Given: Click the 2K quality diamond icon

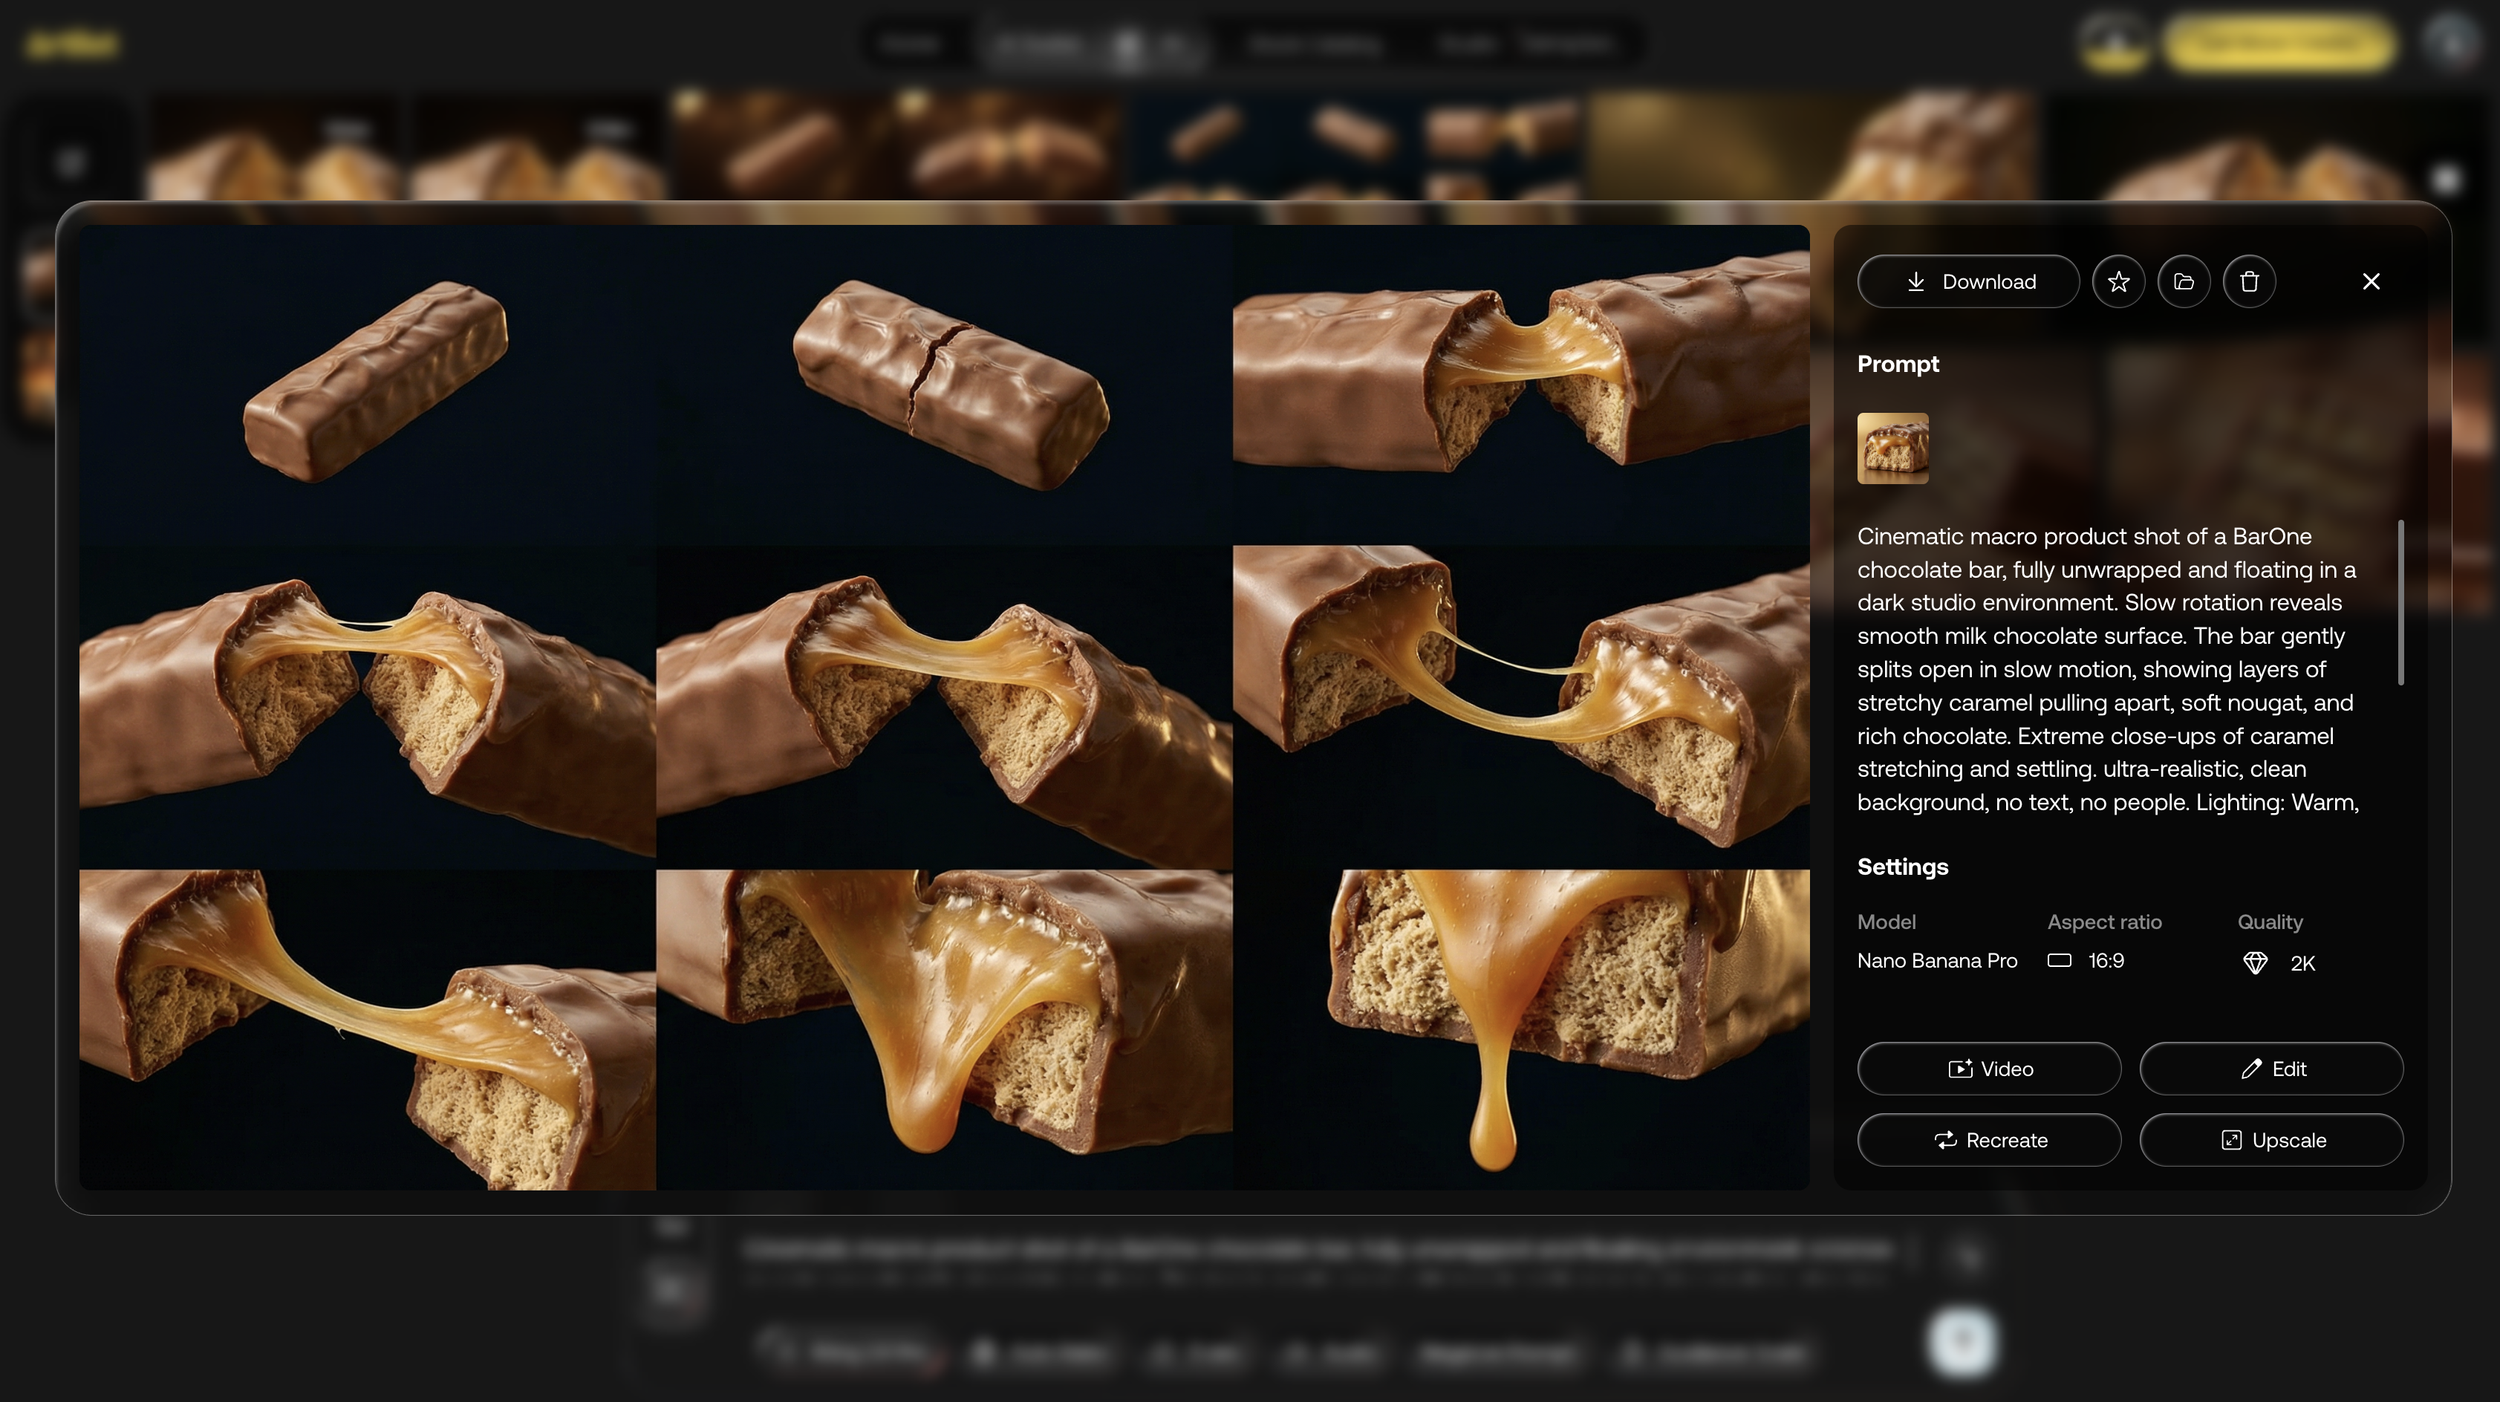Looking at the screenshot, I should tap(2255, 962).
